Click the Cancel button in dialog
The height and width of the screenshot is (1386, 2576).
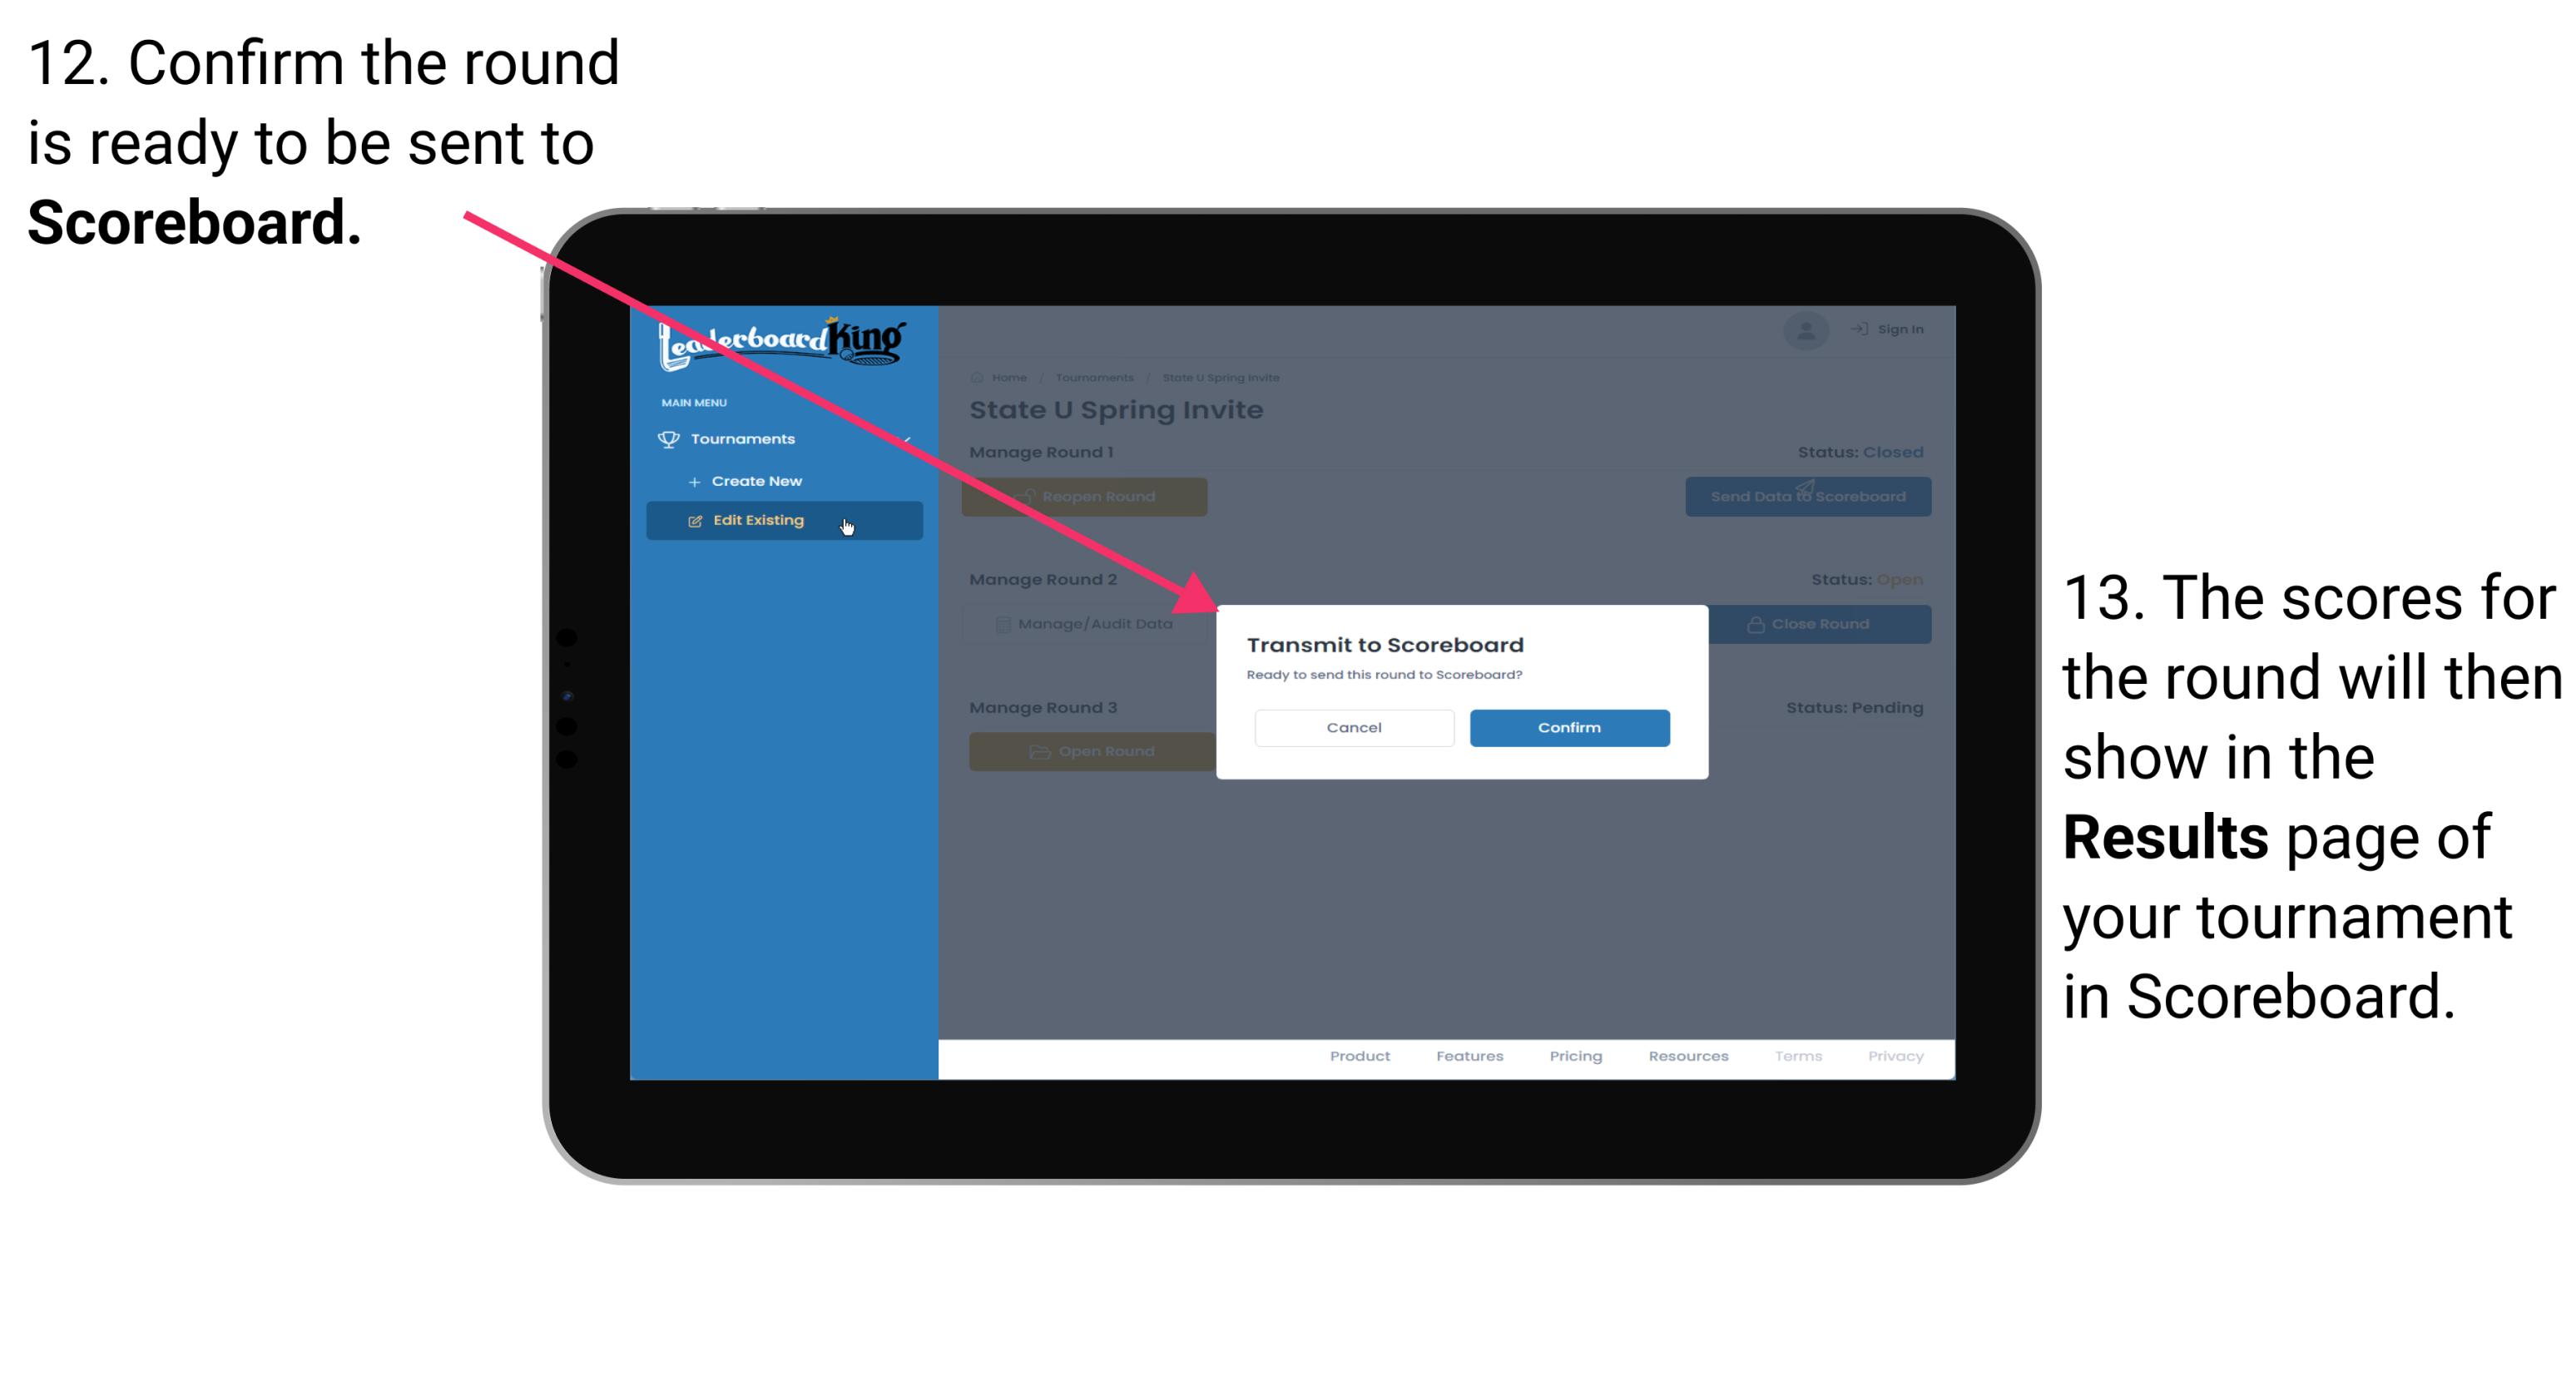click(1354, 725)
